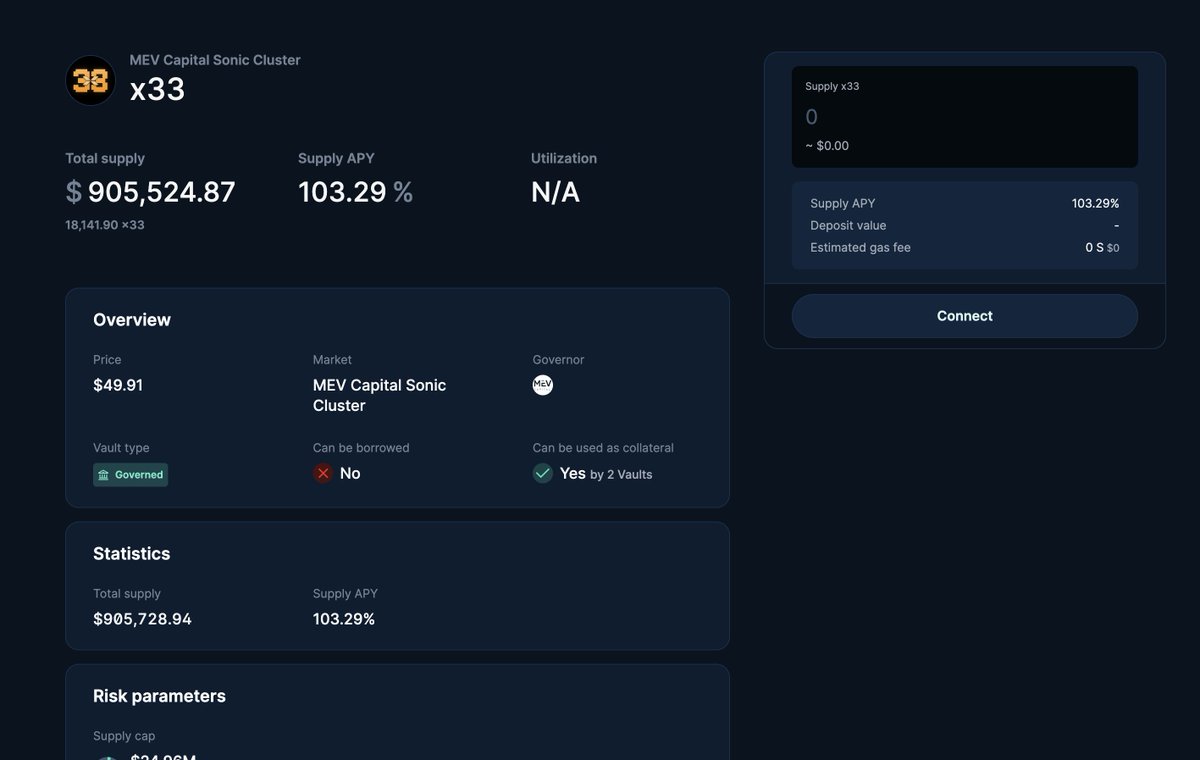
Task: Click the x33 token logo icon
Action: pyautogui.click(x=90, y=80)
